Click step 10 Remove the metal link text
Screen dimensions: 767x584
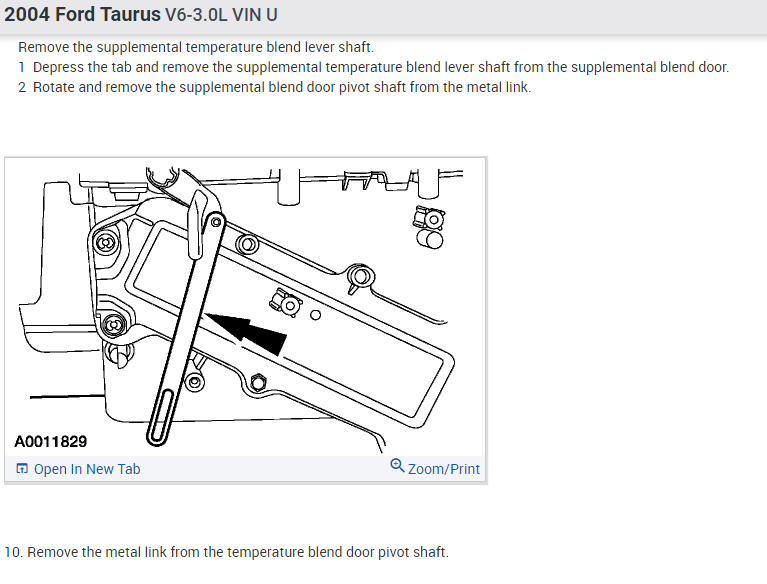point(226,552)
